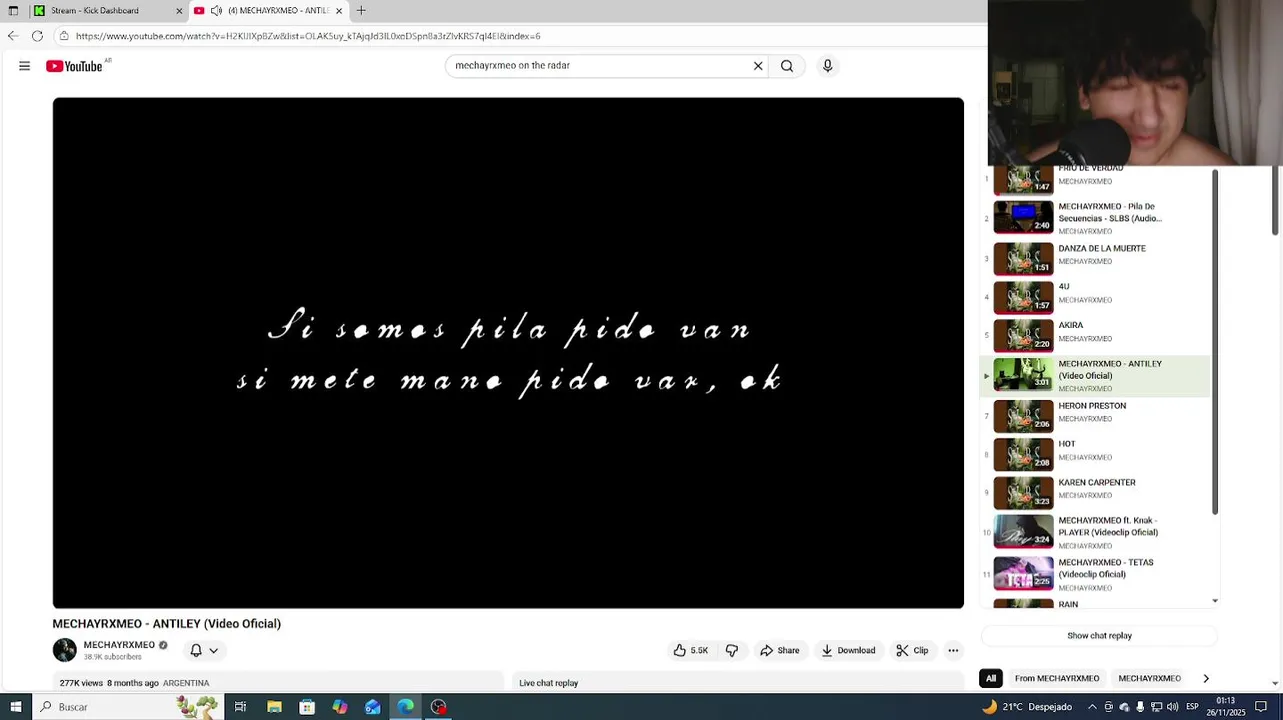Show hidden system tray icons

click(x=1092, y=707)
